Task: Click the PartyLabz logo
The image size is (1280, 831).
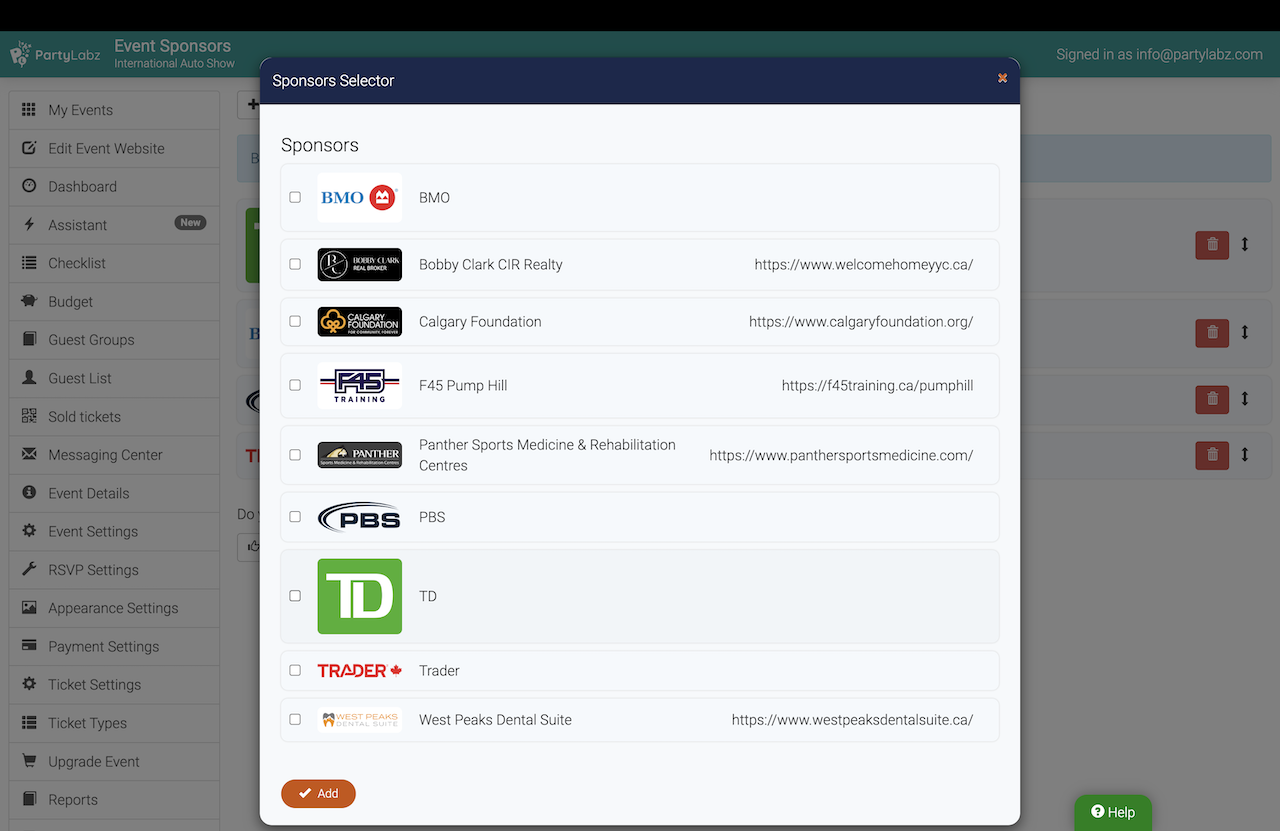Action: point(55,54)
